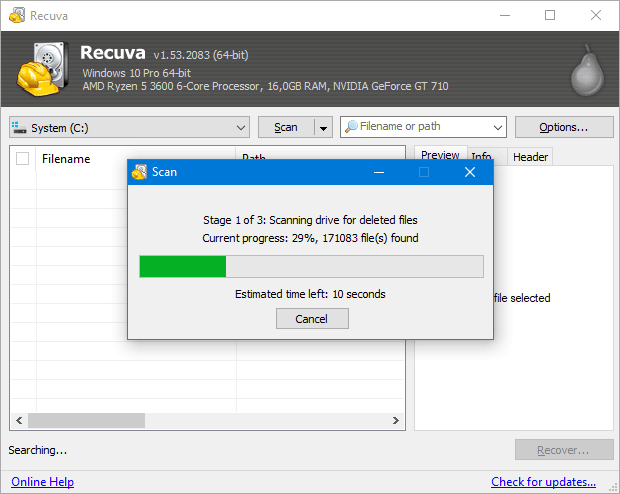Click the 'v1.53.2083 (64-bit)' version text
620x494 pixels.
201,55
